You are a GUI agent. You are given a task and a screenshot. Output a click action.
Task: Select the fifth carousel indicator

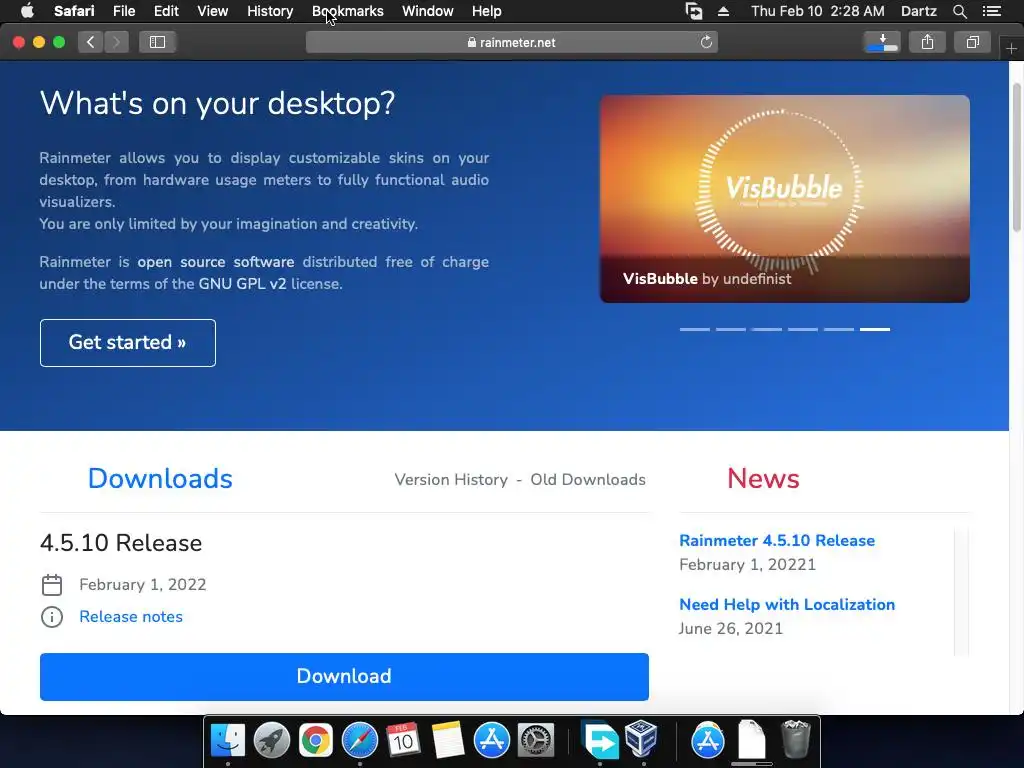pyautogui.click(x=839, y=329)
